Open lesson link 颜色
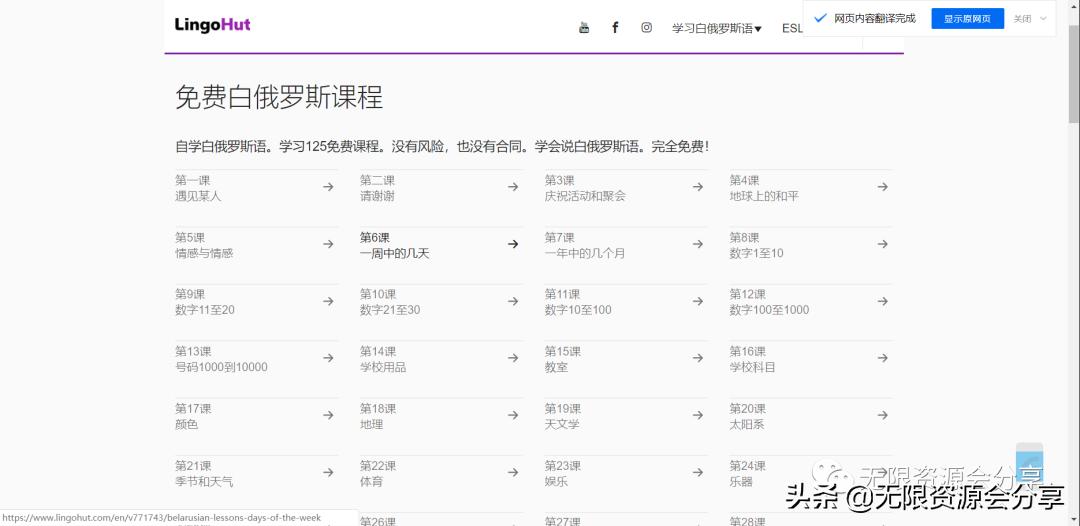 coord(187,425)
